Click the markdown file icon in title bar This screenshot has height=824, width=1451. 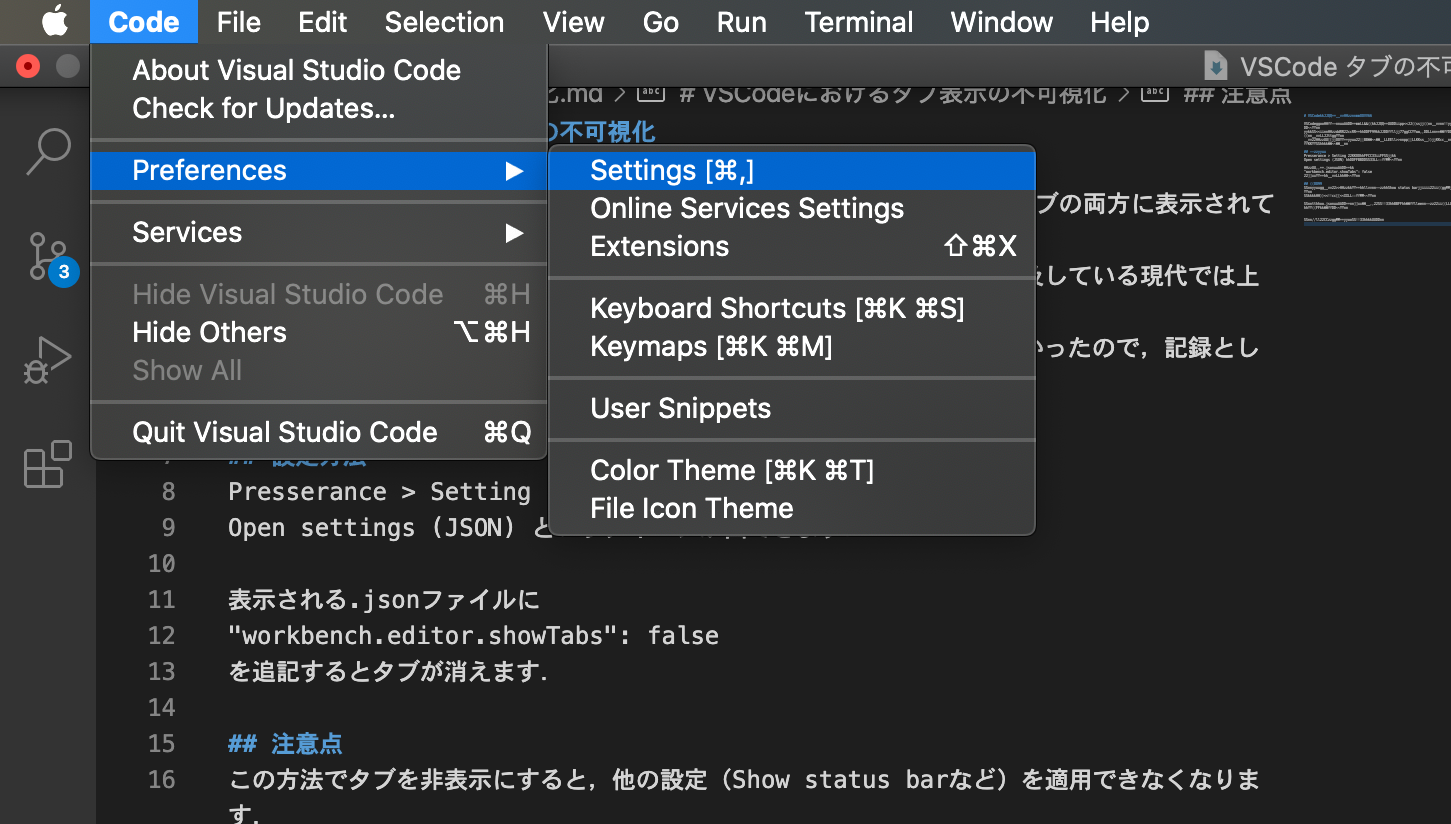pyautogui.click(x=1216, y=67)
